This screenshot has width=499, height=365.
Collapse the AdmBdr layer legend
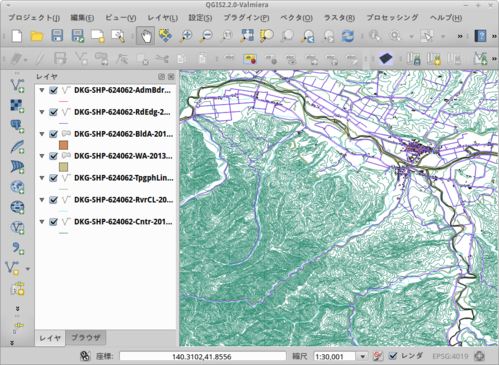tap(42, 90)
